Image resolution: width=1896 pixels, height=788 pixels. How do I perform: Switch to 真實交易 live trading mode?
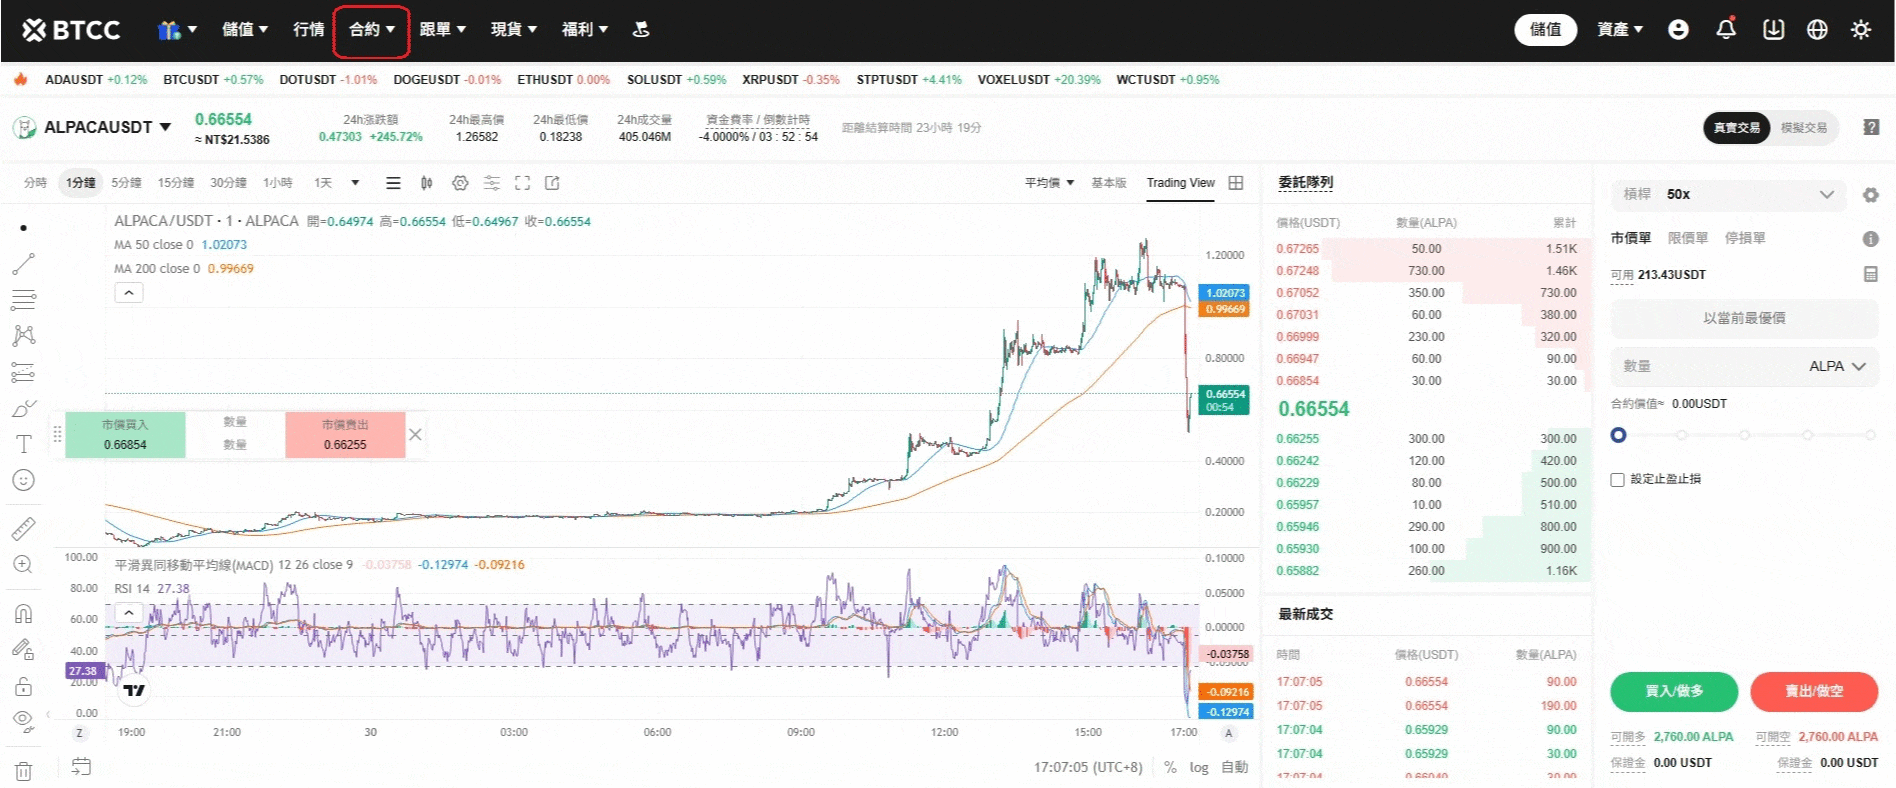pyautogui.click(x=1736, y=128)
